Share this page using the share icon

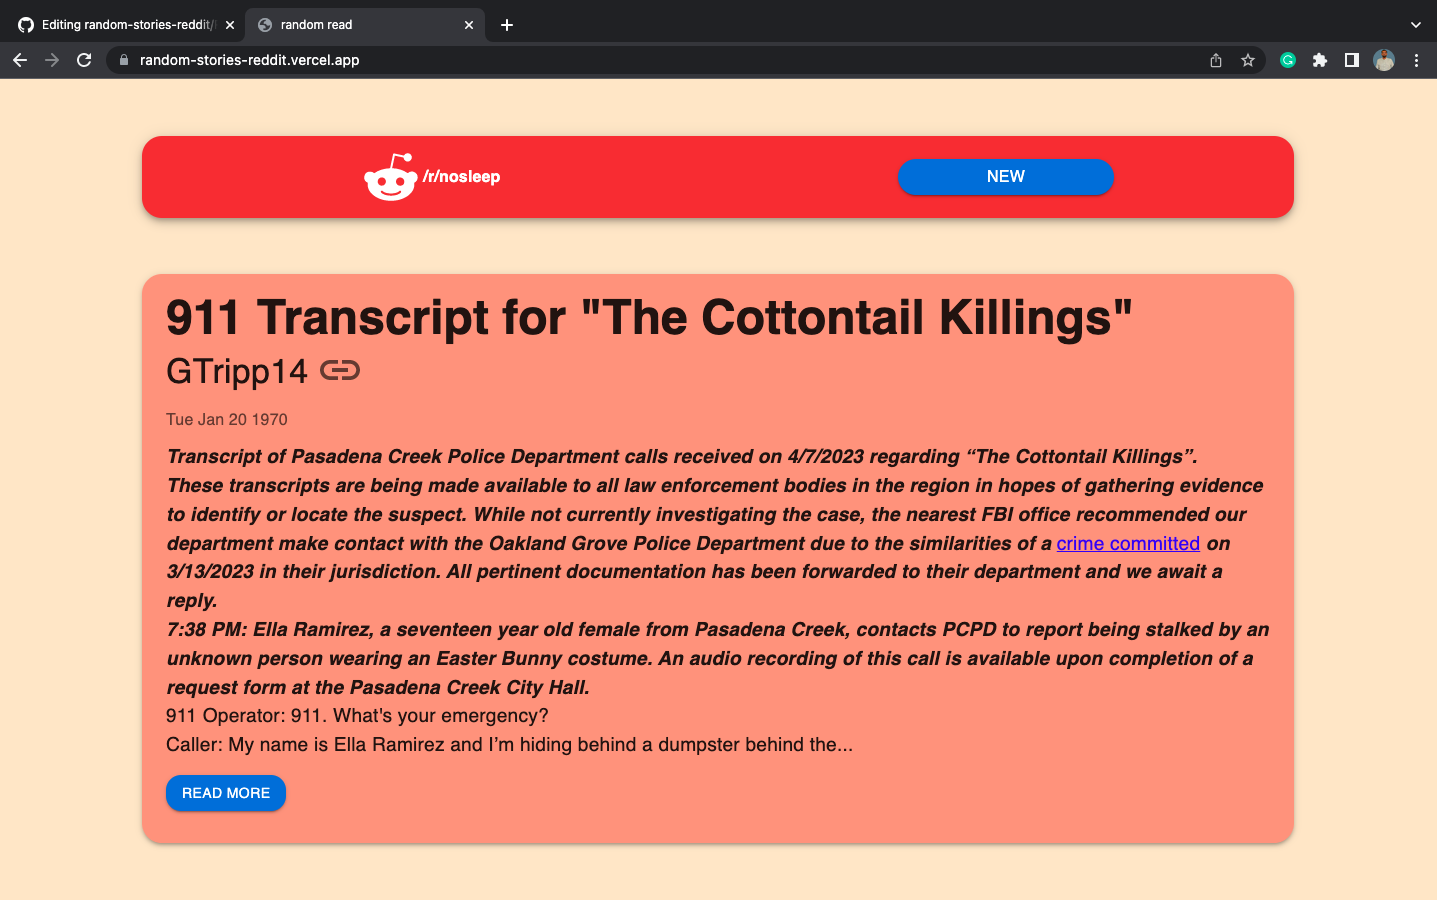pyautogui.click(x=1216, y=60)
